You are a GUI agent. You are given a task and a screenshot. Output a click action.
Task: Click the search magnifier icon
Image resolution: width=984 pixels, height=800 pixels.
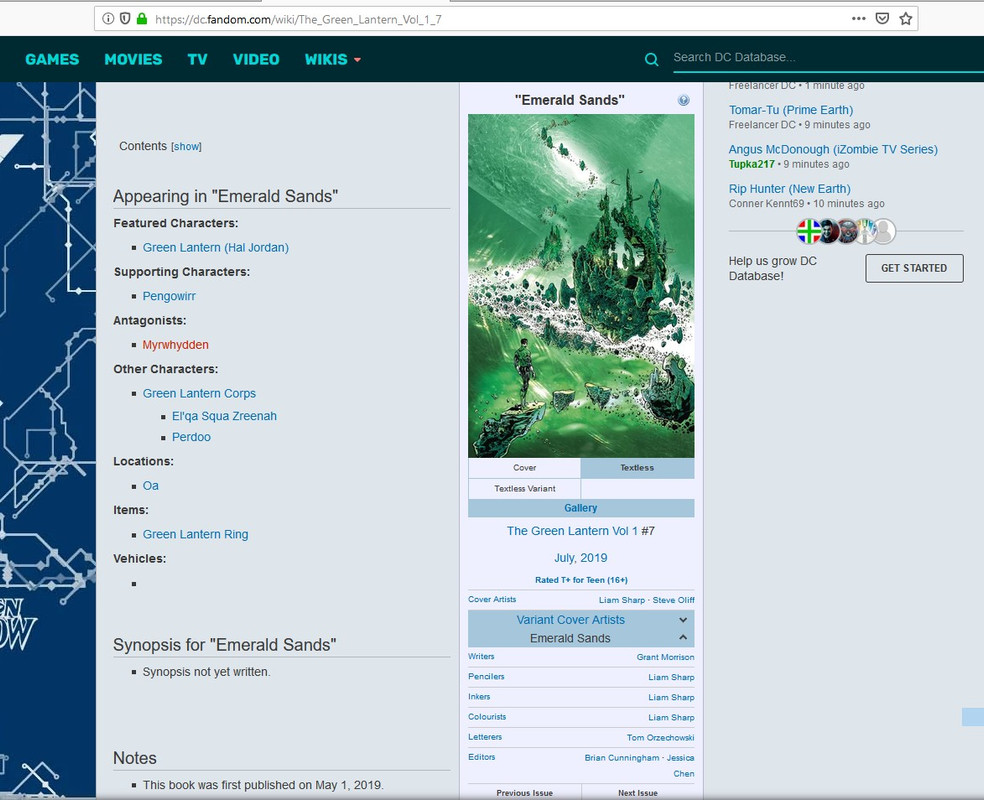tap(651, 60)
